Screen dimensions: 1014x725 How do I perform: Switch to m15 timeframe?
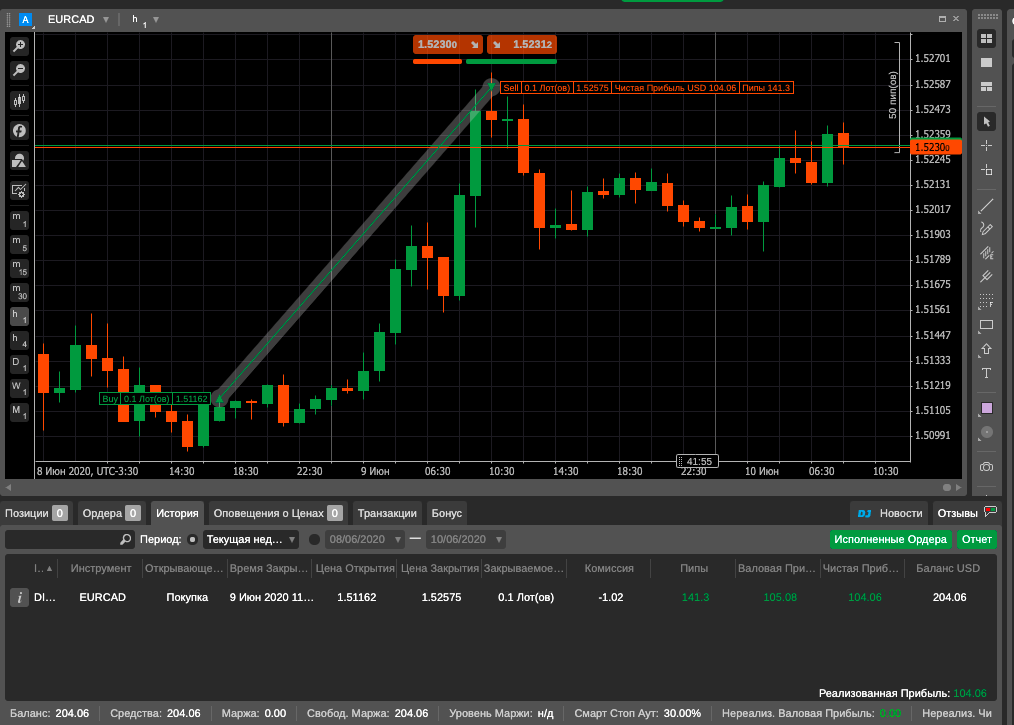pos(19,268)
